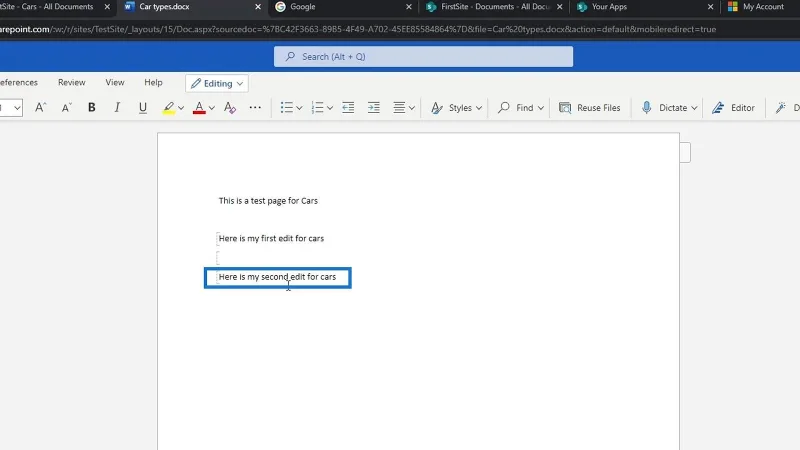Apply yellow text highlight color
The height and width of the screenshot is (450, 800).
(x=168, y=108)
